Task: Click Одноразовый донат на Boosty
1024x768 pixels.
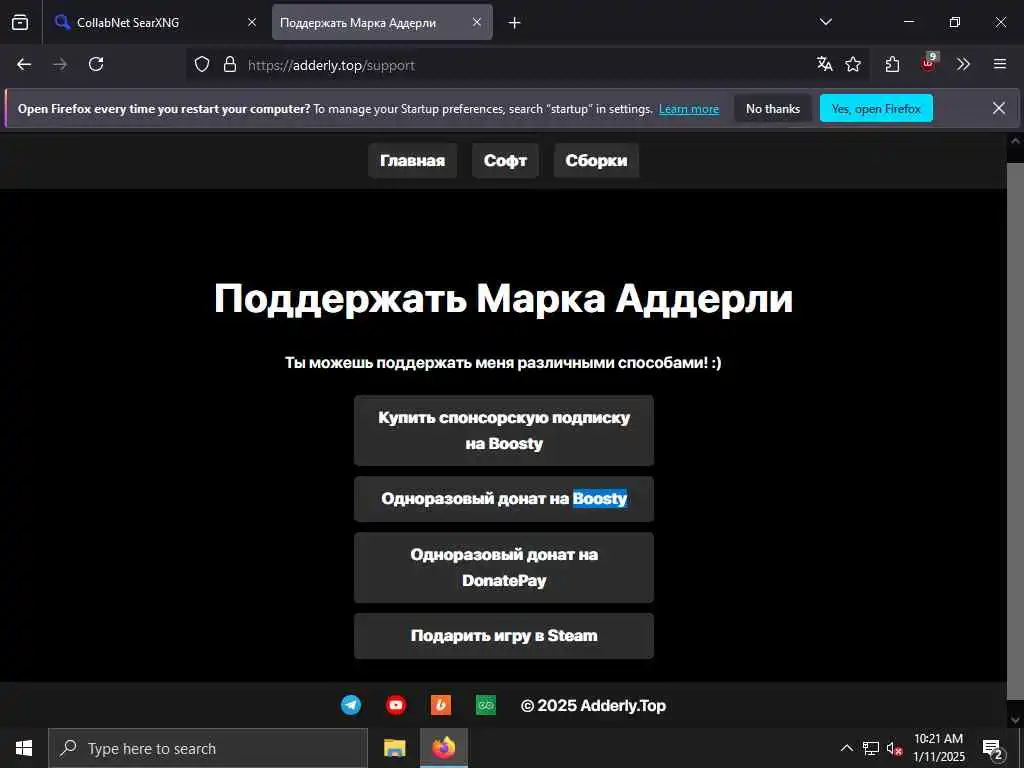Action: tap(504, 499)
